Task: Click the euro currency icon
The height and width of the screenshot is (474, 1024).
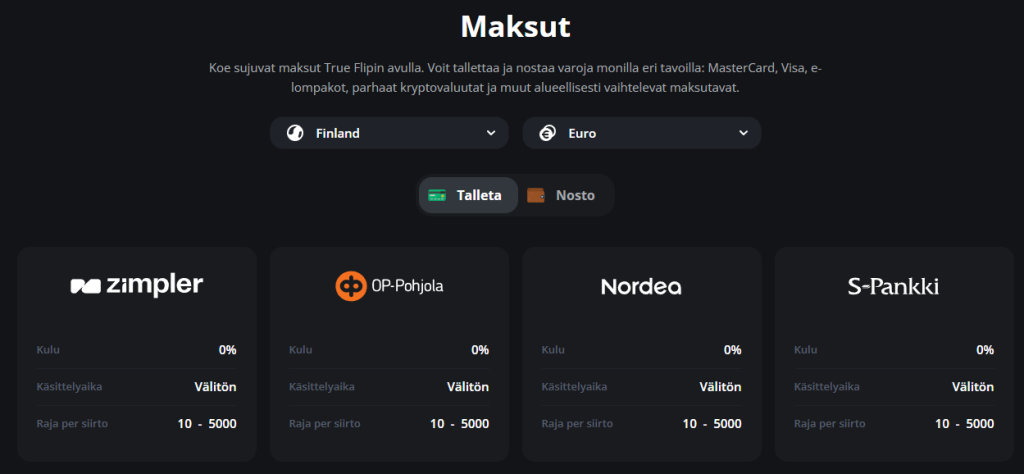Action: point(547,133)
